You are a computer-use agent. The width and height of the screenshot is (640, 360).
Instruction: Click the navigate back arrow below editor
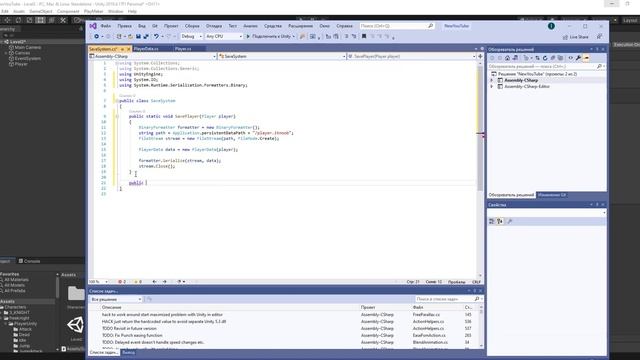(154, 282)
